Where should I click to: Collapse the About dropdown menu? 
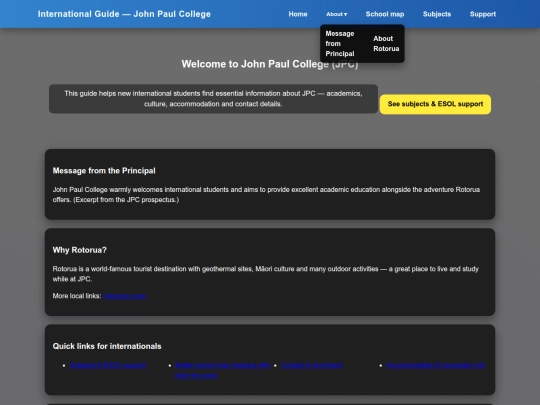336,14
